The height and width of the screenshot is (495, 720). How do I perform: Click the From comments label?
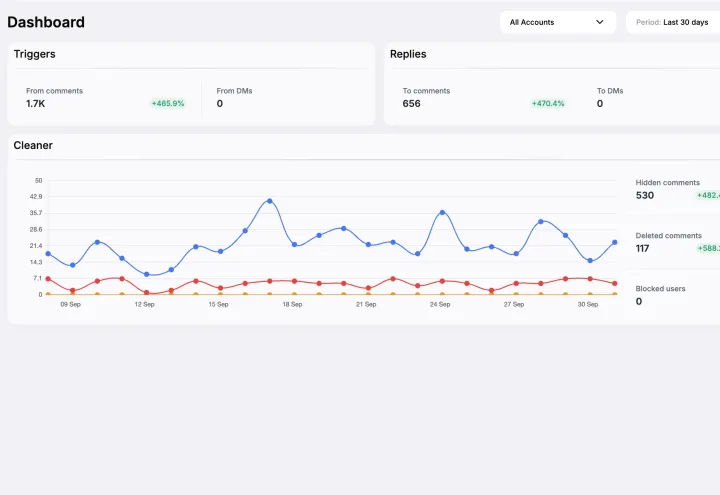tap(54, 91)
